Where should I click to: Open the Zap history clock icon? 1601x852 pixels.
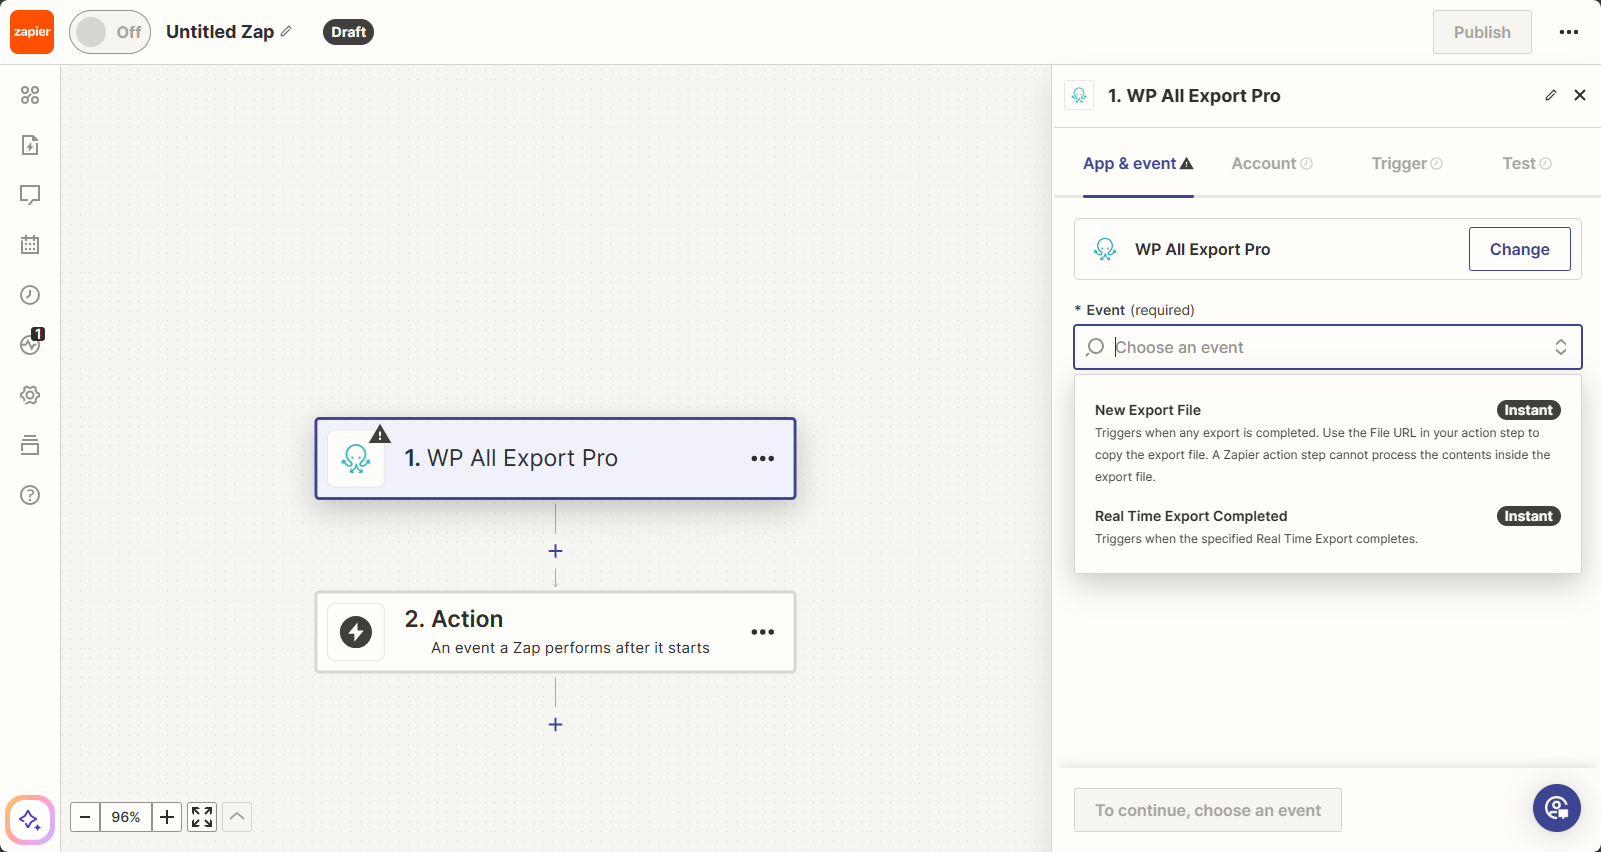pyautogui.click(x=30, y=295)
